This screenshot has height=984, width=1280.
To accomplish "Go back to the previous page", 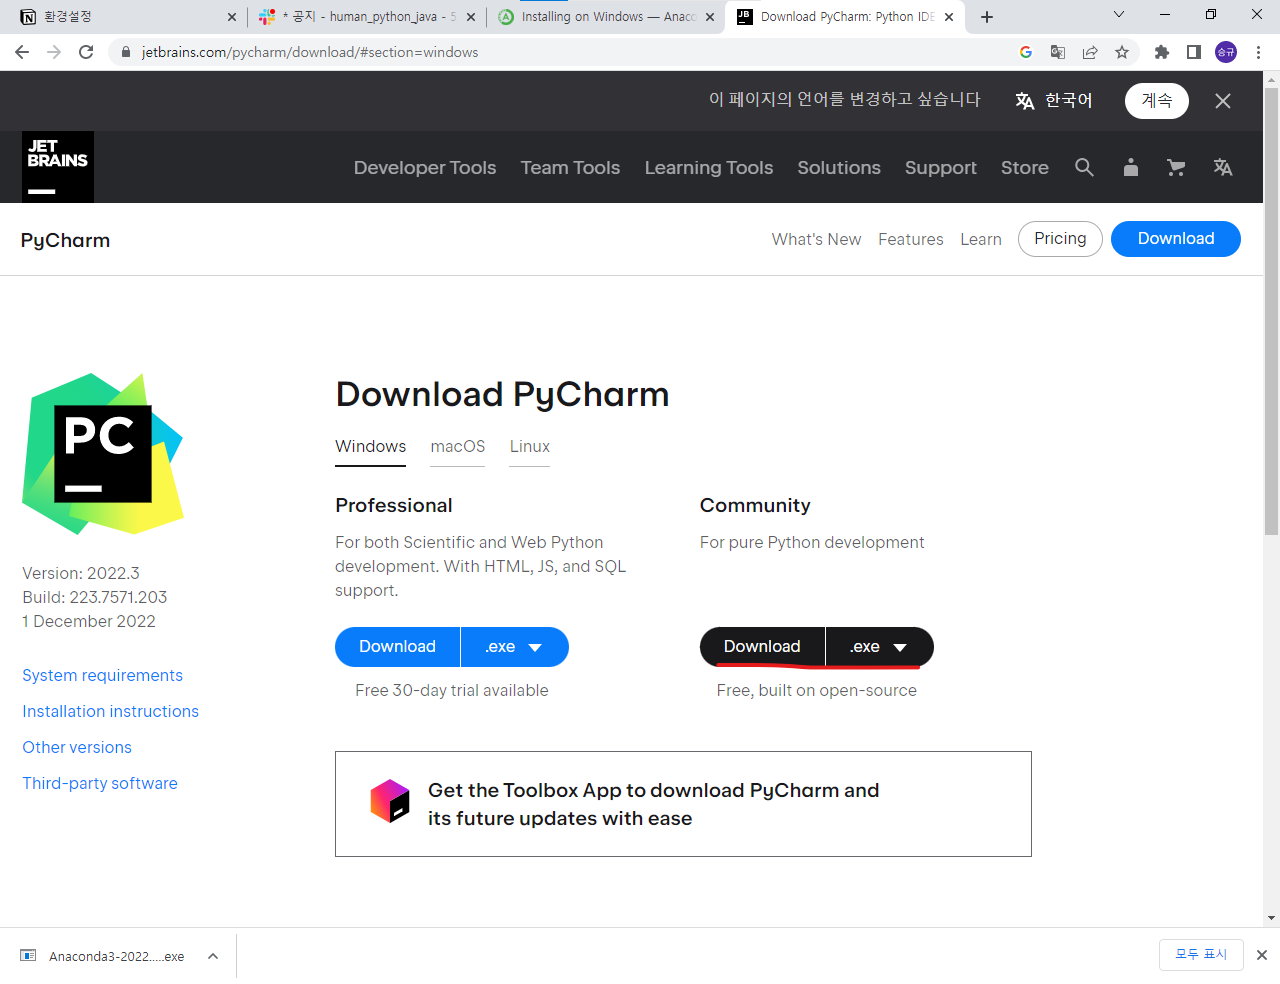I will tap(22, 52).
